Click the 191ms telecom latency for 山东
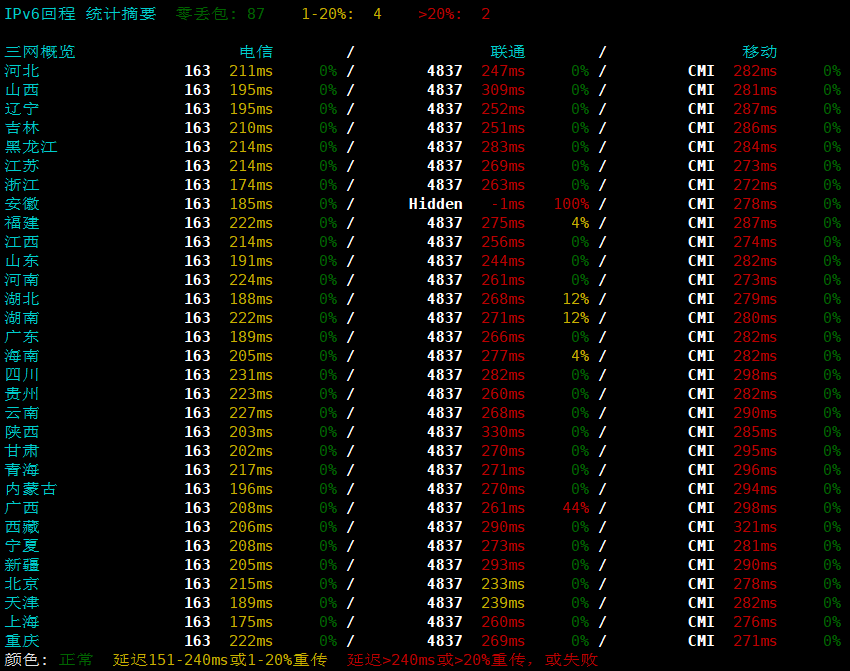 pos(251,261)
